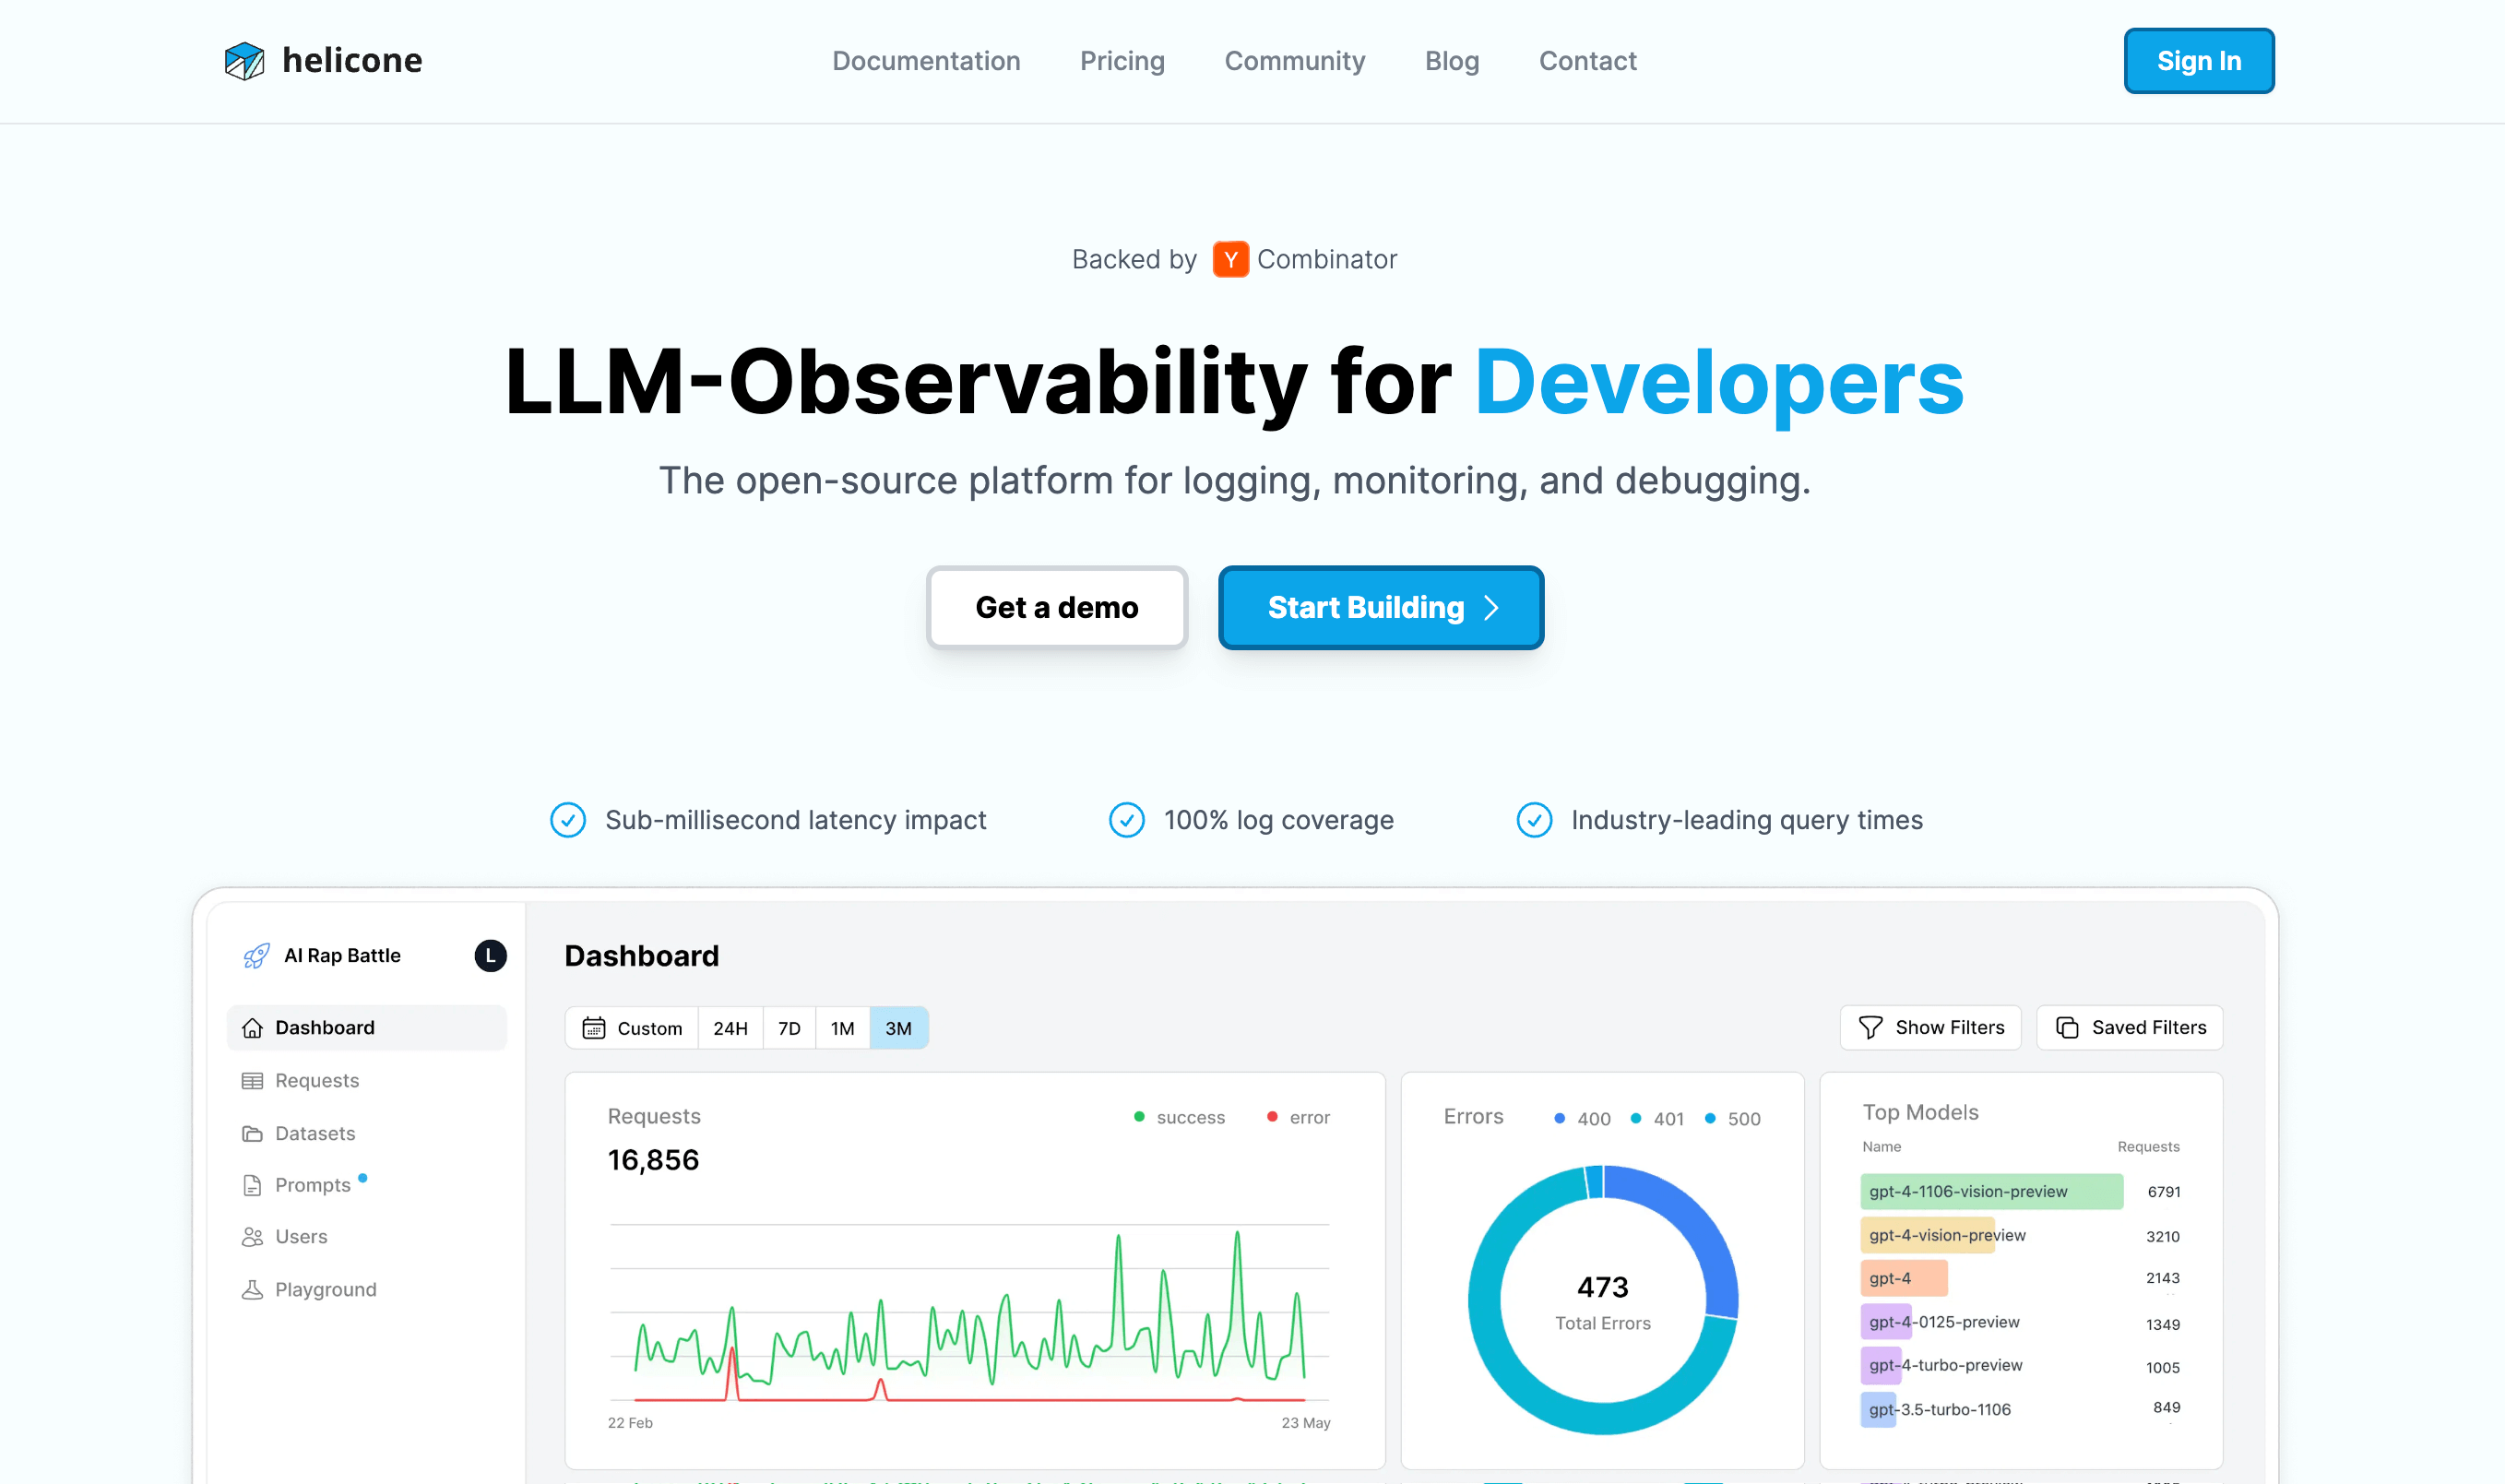Screen dimensions: 2505x1484
Task: Select the 24H time range toggle
Action: [x=730, y=1027]
